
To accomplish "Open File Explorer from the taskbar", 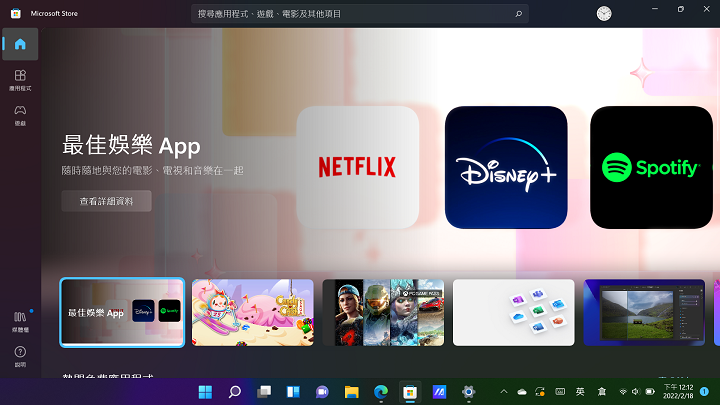I will (352, 392).
